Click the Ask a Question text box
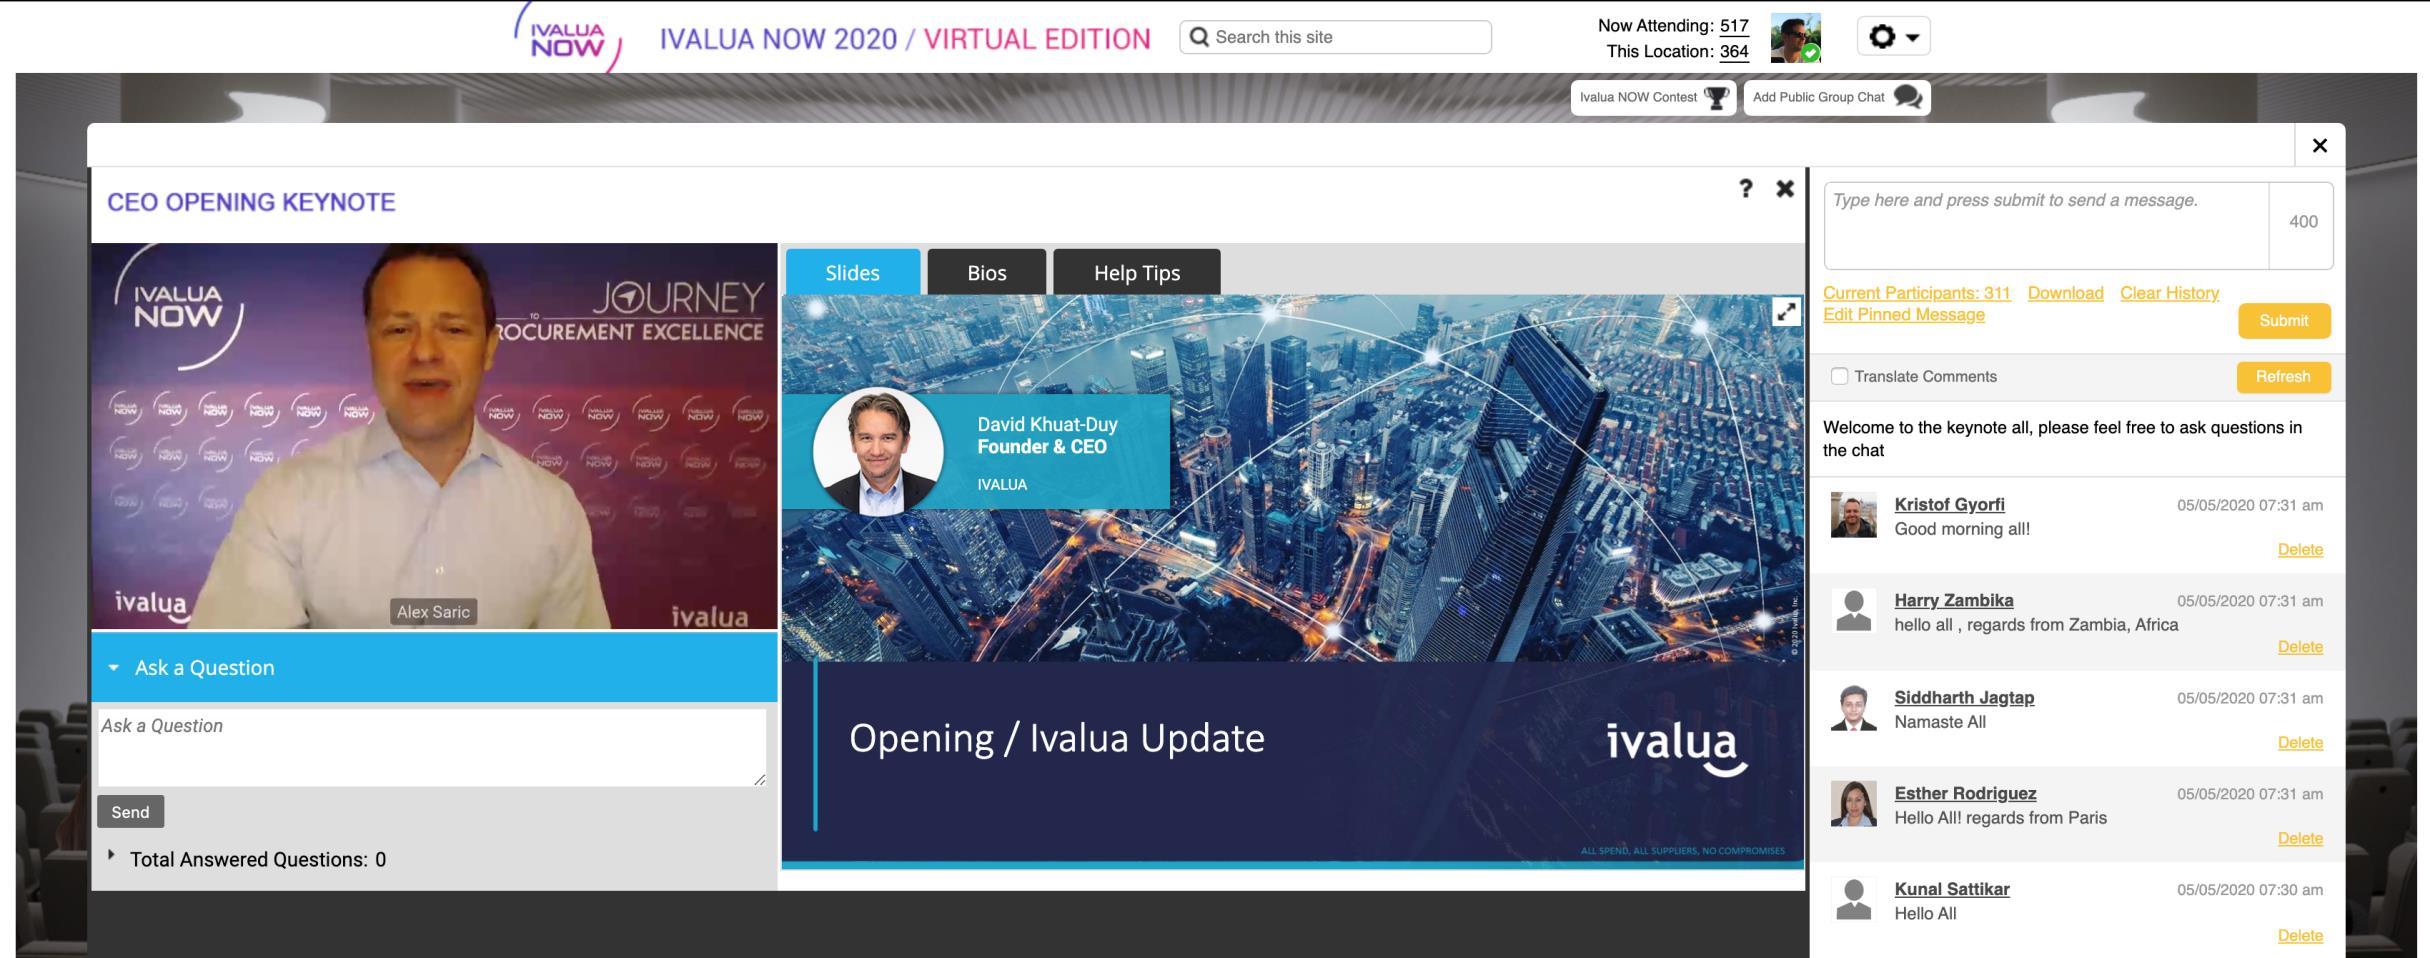The height and width of the screenshot is (958, 2430). [432, 748]
